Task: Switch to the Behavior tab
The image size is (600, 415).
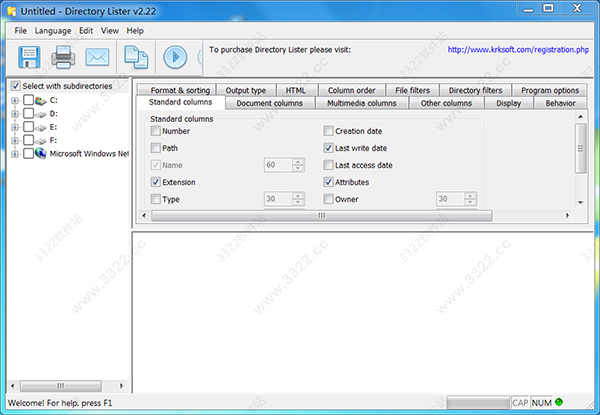Action: pos(561,103)
